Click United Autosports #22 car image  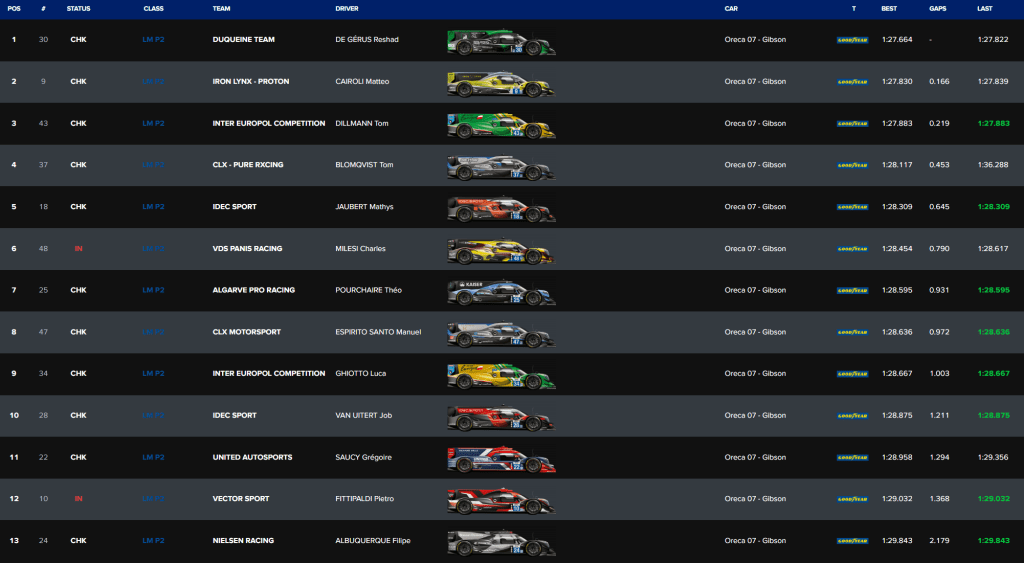point(501,460)
